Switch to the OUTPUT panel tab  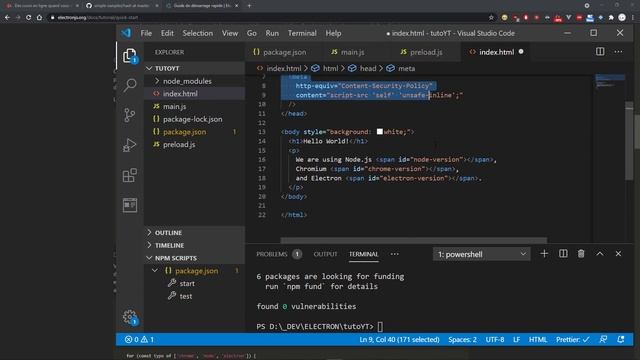tap(325, 254)
